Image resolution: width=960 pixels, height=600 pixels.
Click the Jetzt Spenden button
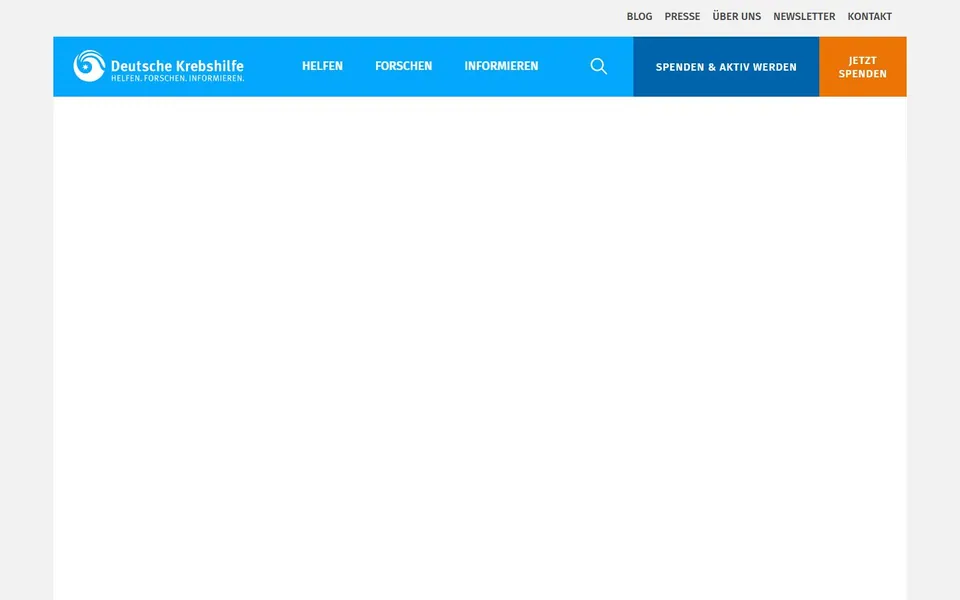(863, 67)
